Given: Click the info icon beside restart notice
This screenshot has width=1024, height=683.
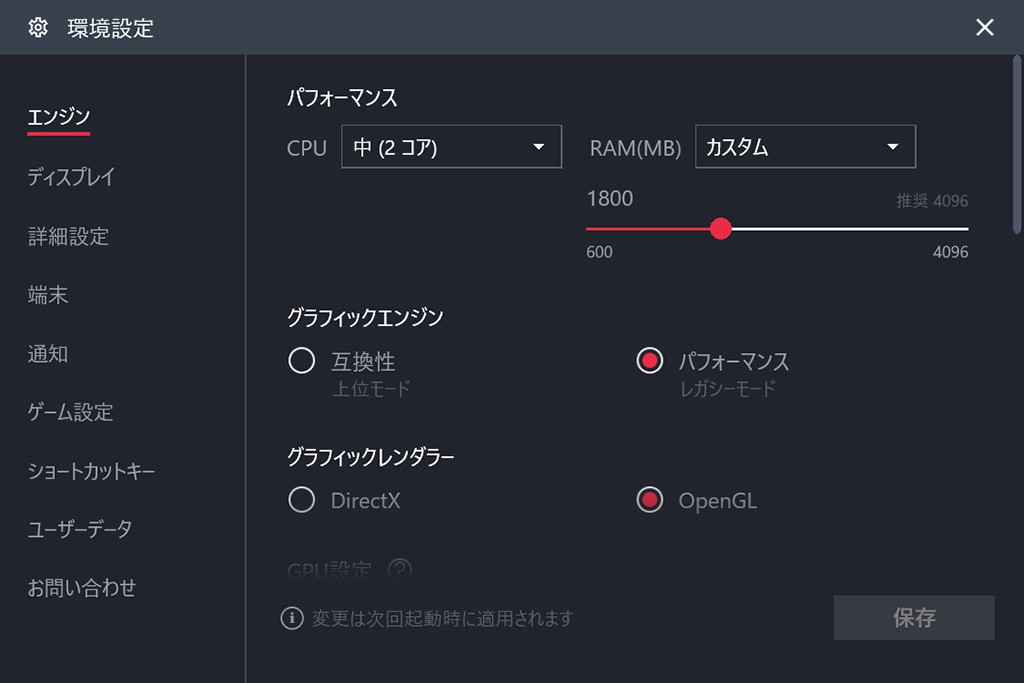Looking at the screenshot, I should tap(292, 619).
